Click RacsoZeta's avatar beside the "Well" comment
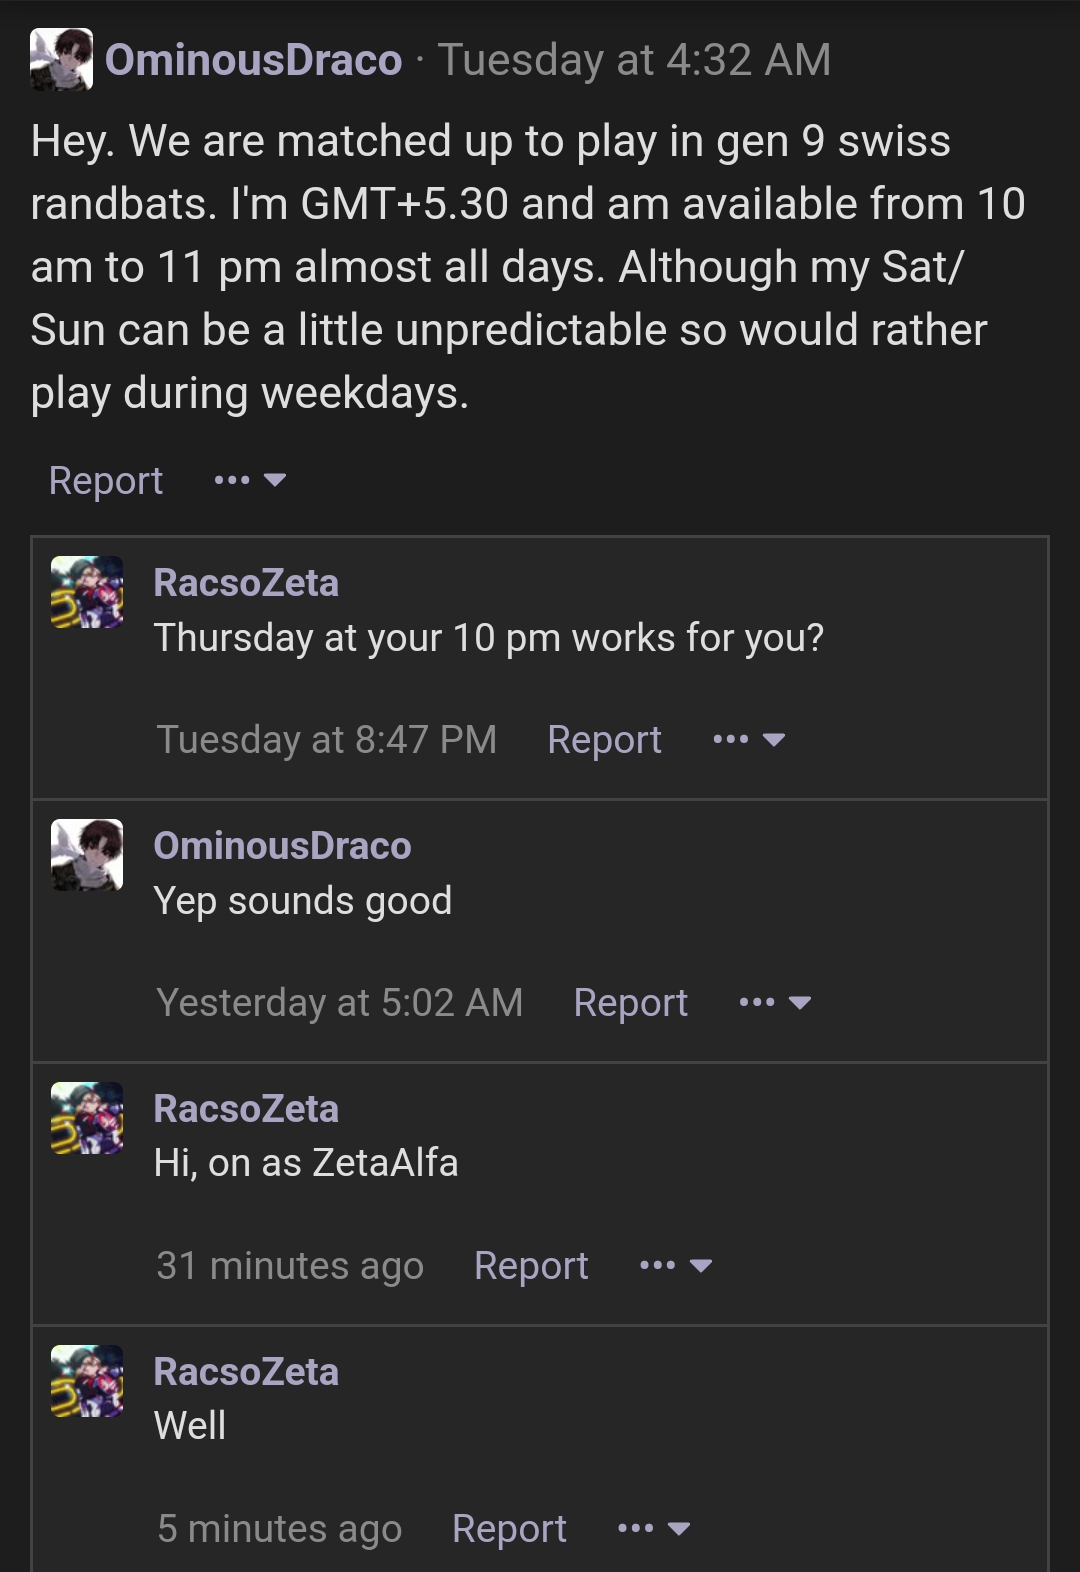1080x1572 pixels. pyautogui.click(x=87, y=1381)
